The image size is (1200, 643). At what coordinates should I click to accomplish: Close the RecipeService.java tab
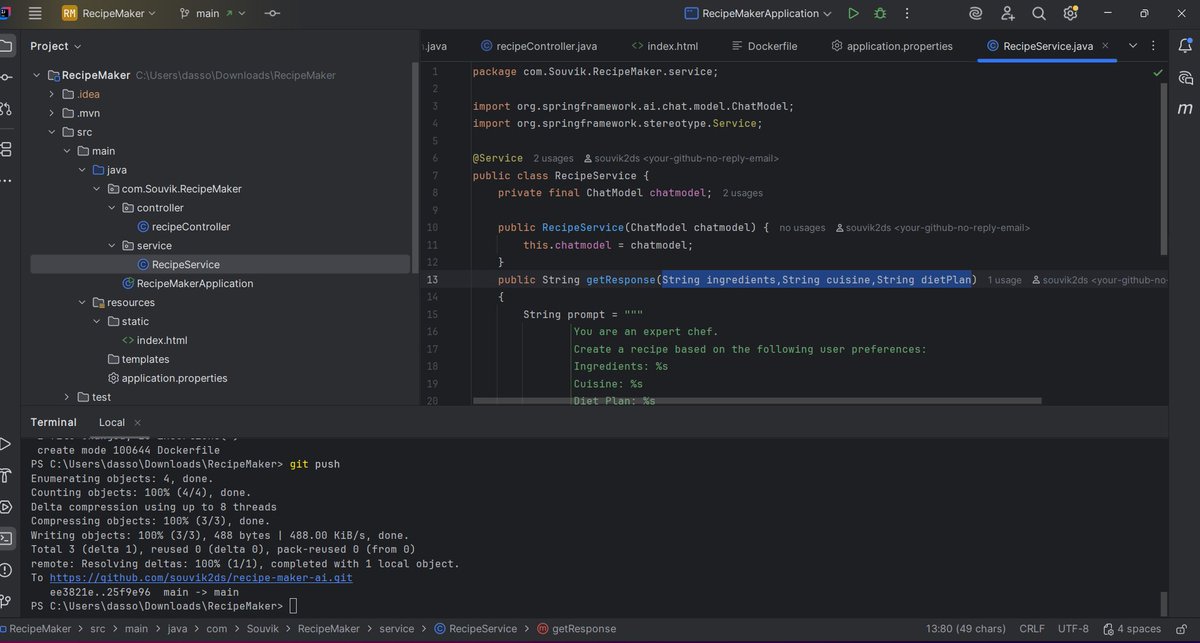pos(1105,46)
